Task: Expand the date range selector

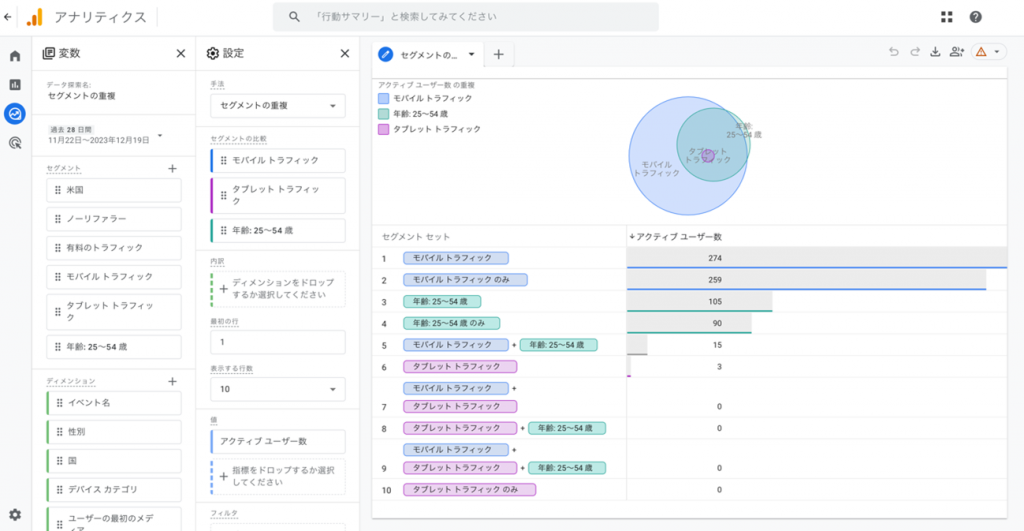Action: pos(159,136)
